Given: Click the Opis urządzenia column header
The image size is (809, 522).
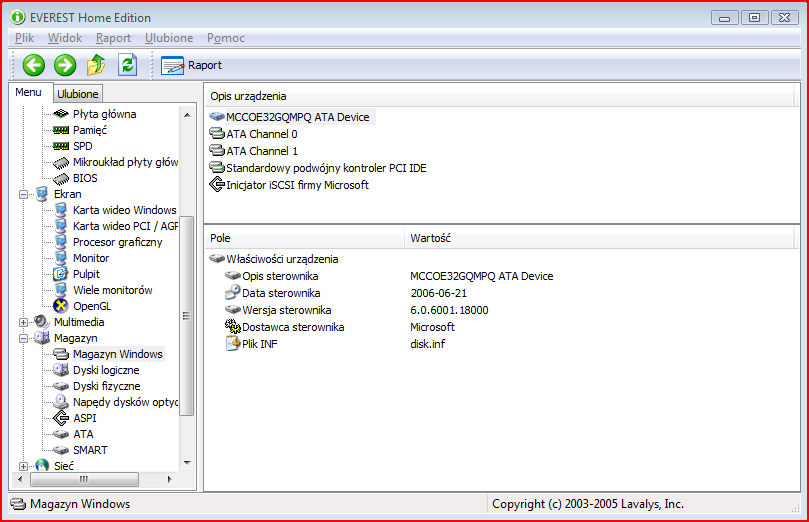Looking at the screenshot, I should coord(500,96).
